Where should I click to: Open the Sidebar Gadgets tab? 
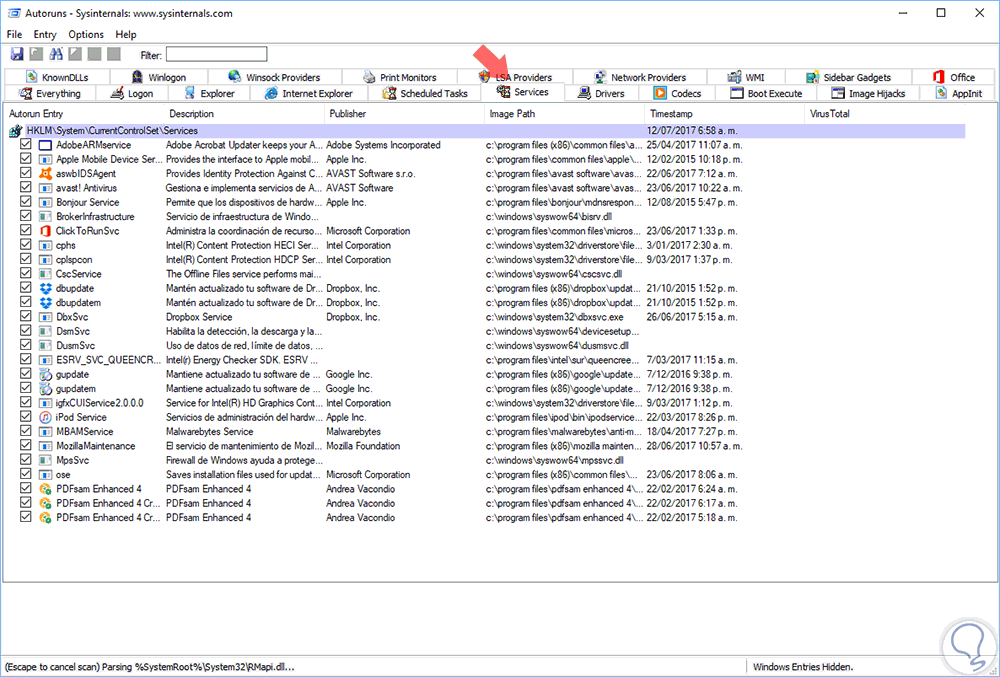[x=848, y=77]
